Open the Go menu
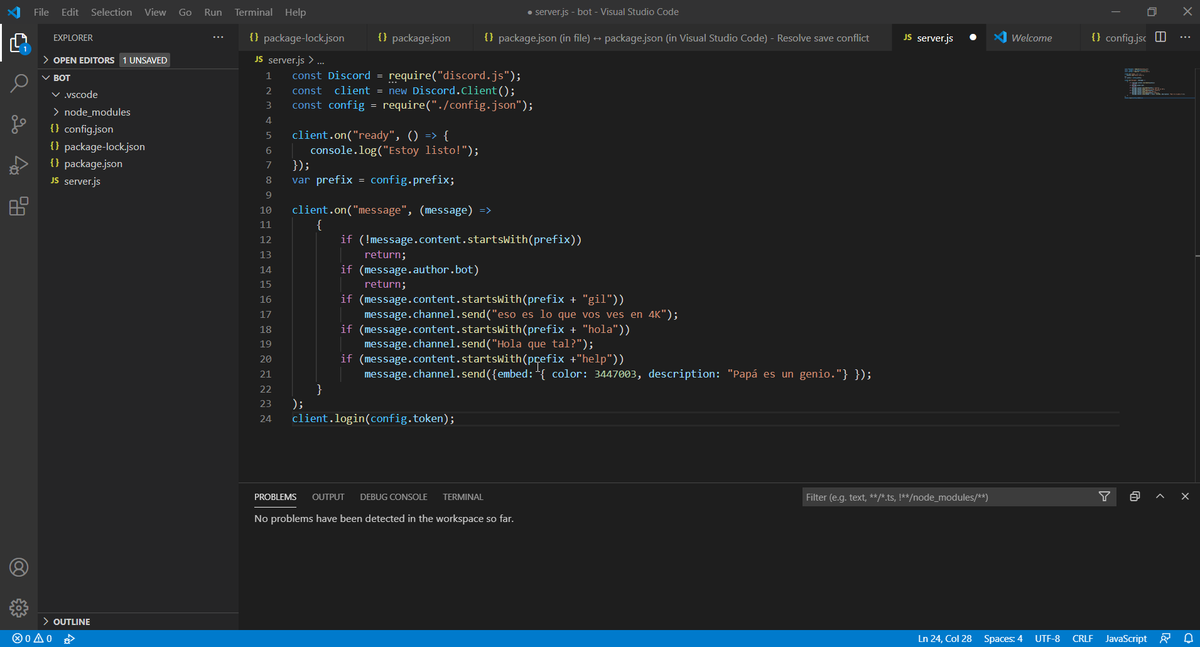The width and height of the screenshot is (1200, 647). [x=185, y=12]
